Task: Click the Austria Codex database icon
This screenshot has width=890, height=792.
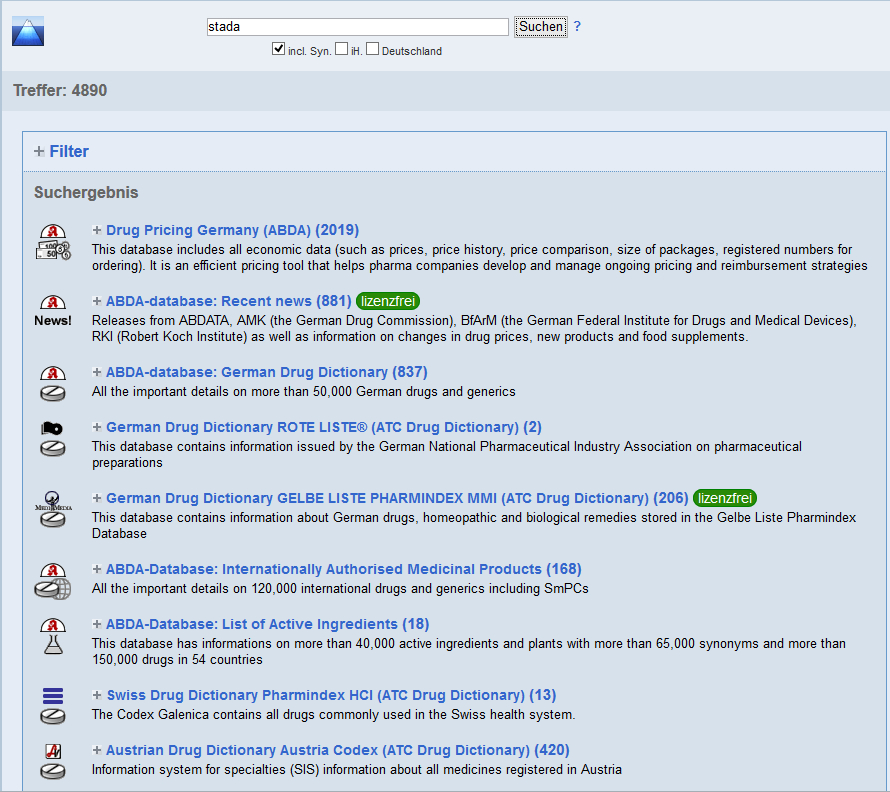Action: (53, 761)
